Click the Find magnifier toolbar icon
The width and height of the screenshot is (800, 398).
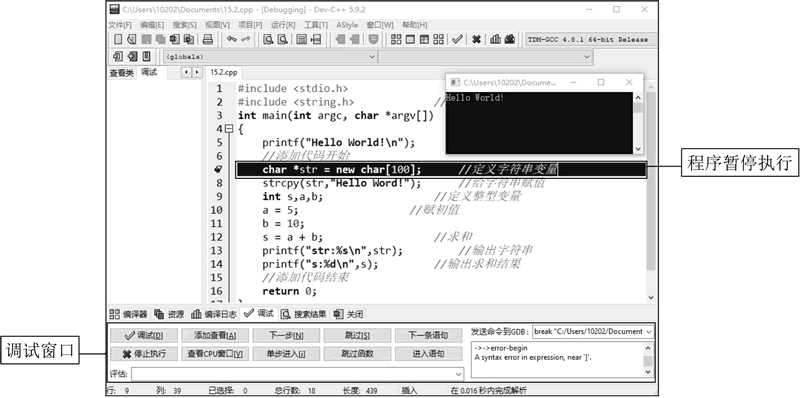267,39
